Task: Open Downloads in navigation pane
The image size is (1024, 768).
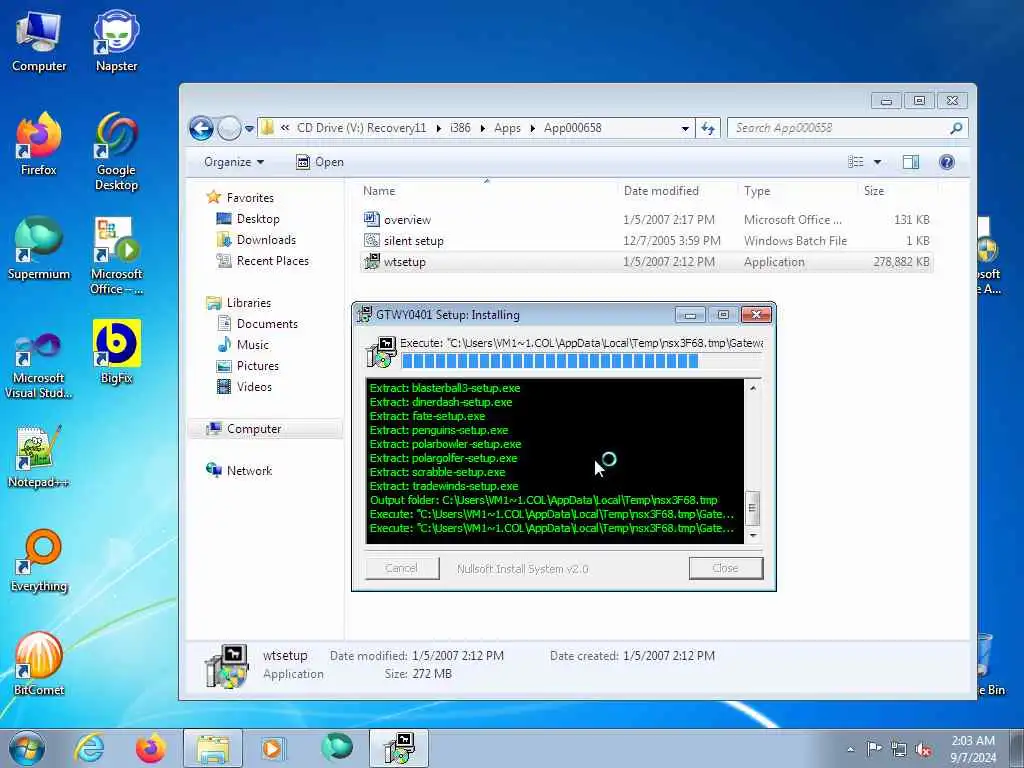Action: click(x=266, y=240)
